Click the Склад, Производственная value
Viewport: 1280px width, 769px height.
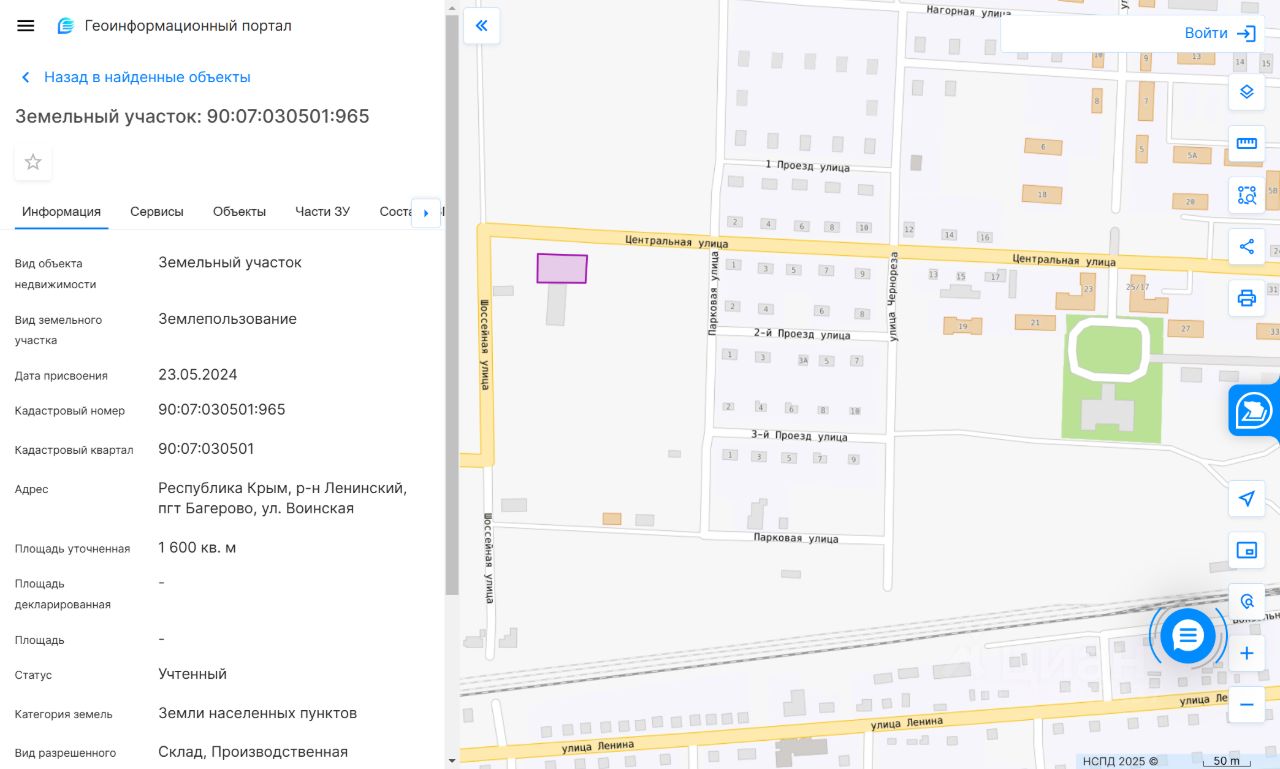point(253,752)
